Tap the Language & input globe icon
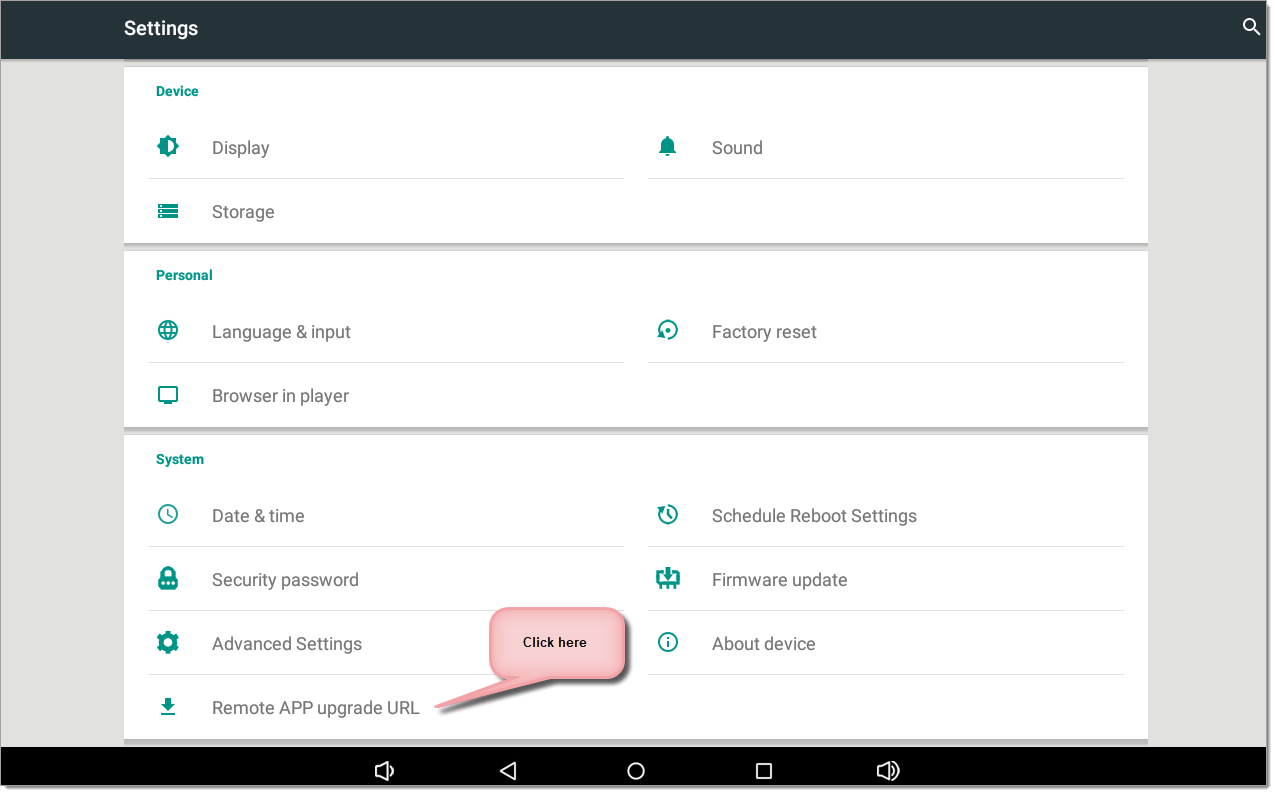Image resolution: width=1275 pixels, height=794 pixels. 168,331
